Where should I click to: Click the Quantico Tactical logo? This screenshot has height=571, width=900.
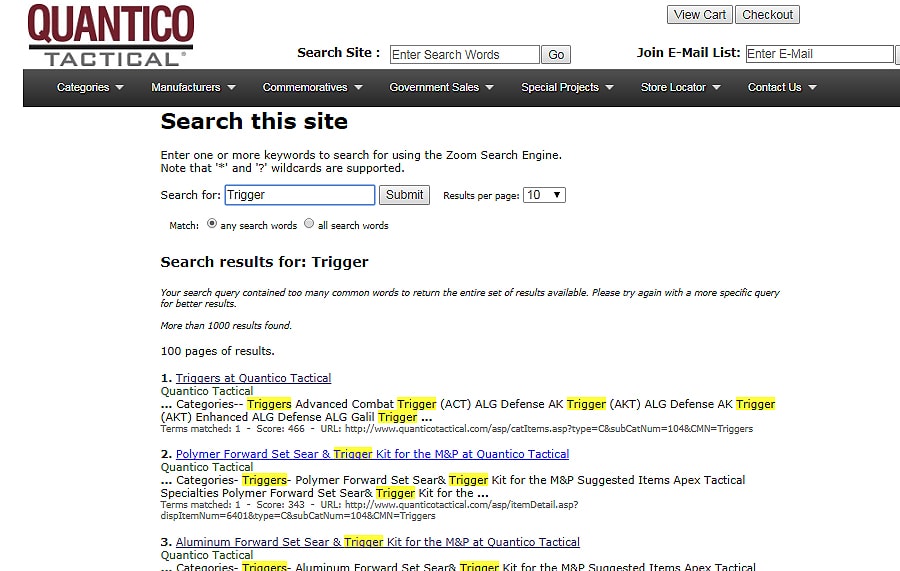point(111,34)
